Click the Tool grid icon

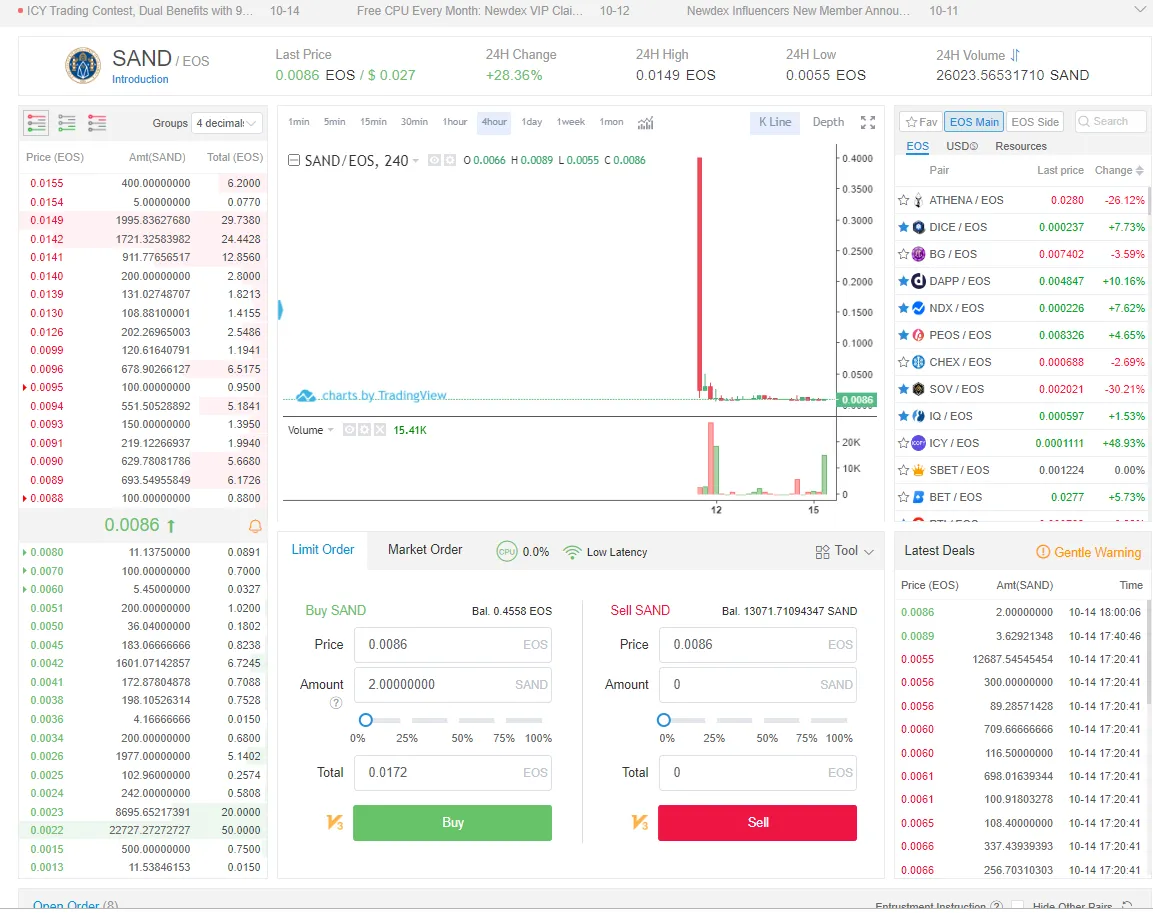click(x=822, y=552)
